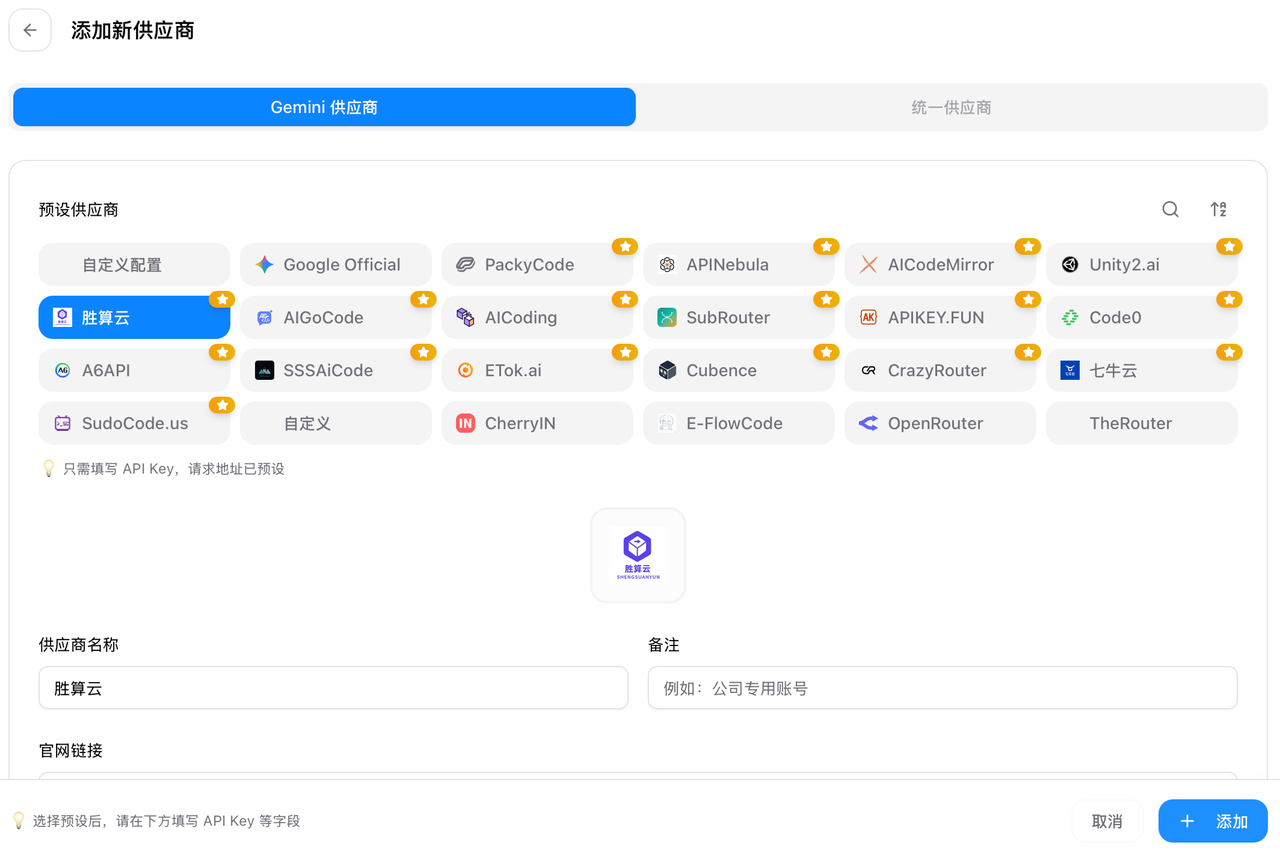The height and width of the screenshot is (851, 1280).
Task: Toggle the A-Z sort order icon
Action: point(1218,209)
